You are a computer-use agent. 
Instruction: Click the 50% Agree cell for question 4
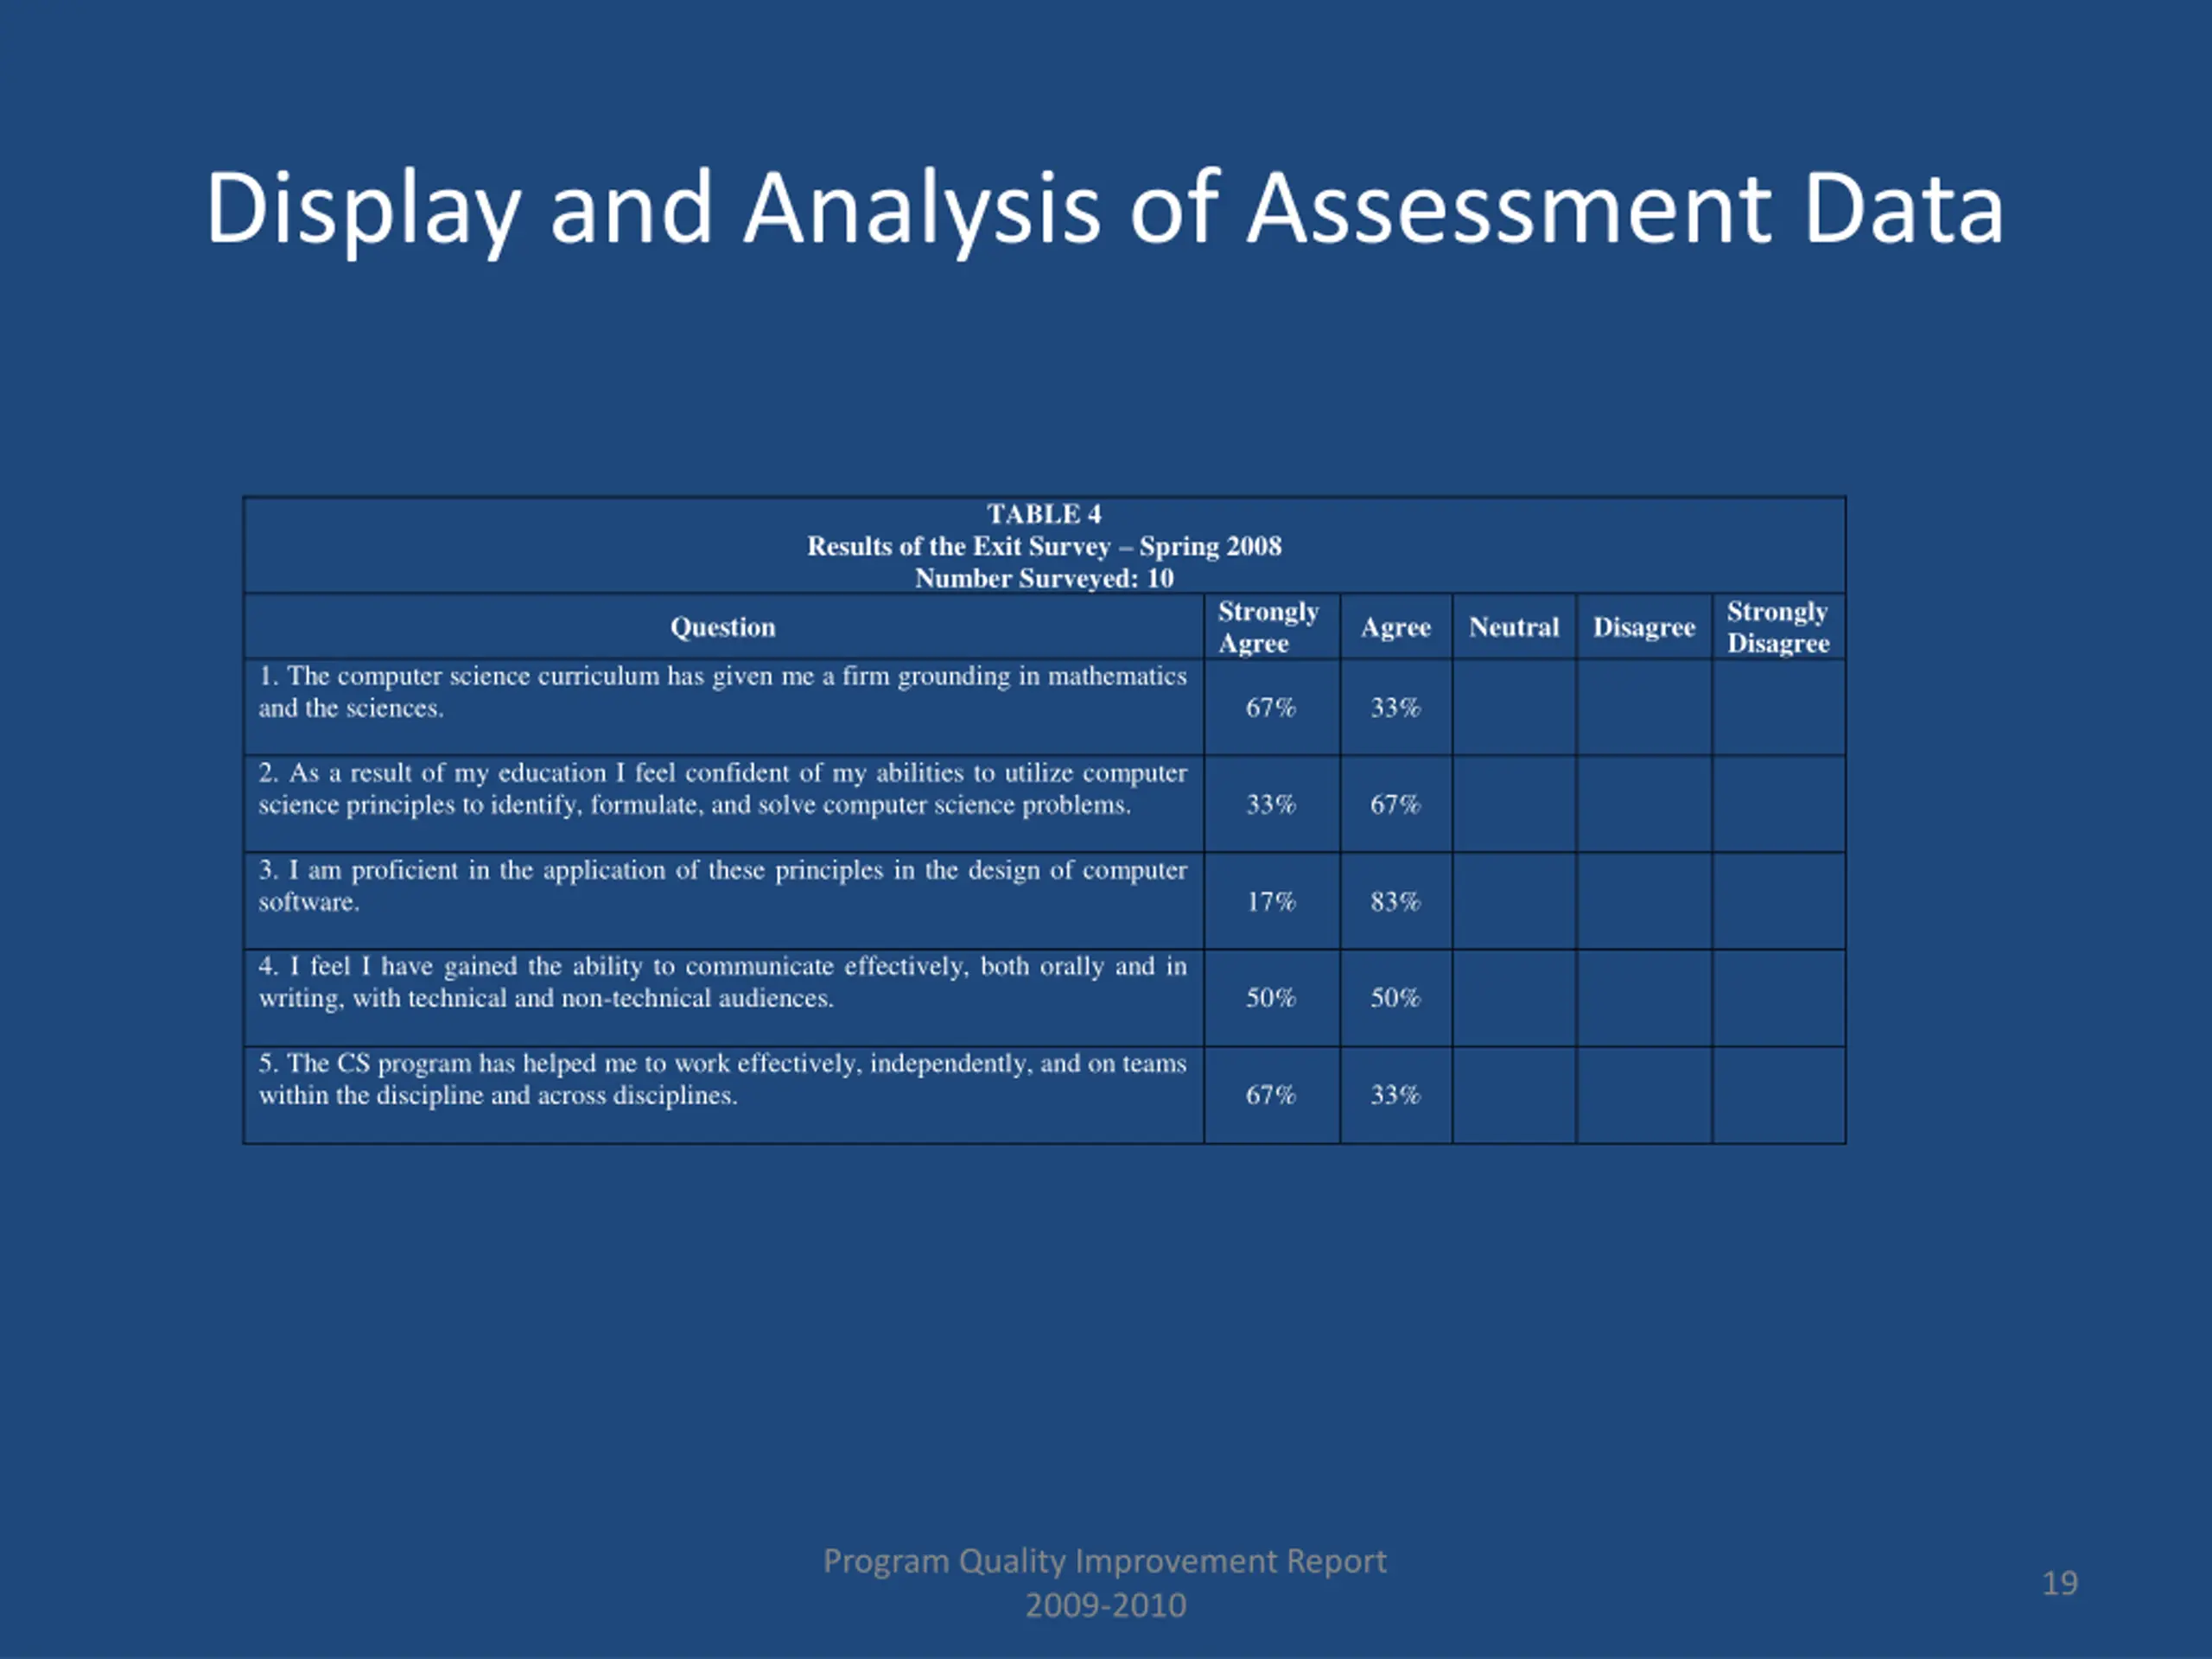pos(1395,998)
